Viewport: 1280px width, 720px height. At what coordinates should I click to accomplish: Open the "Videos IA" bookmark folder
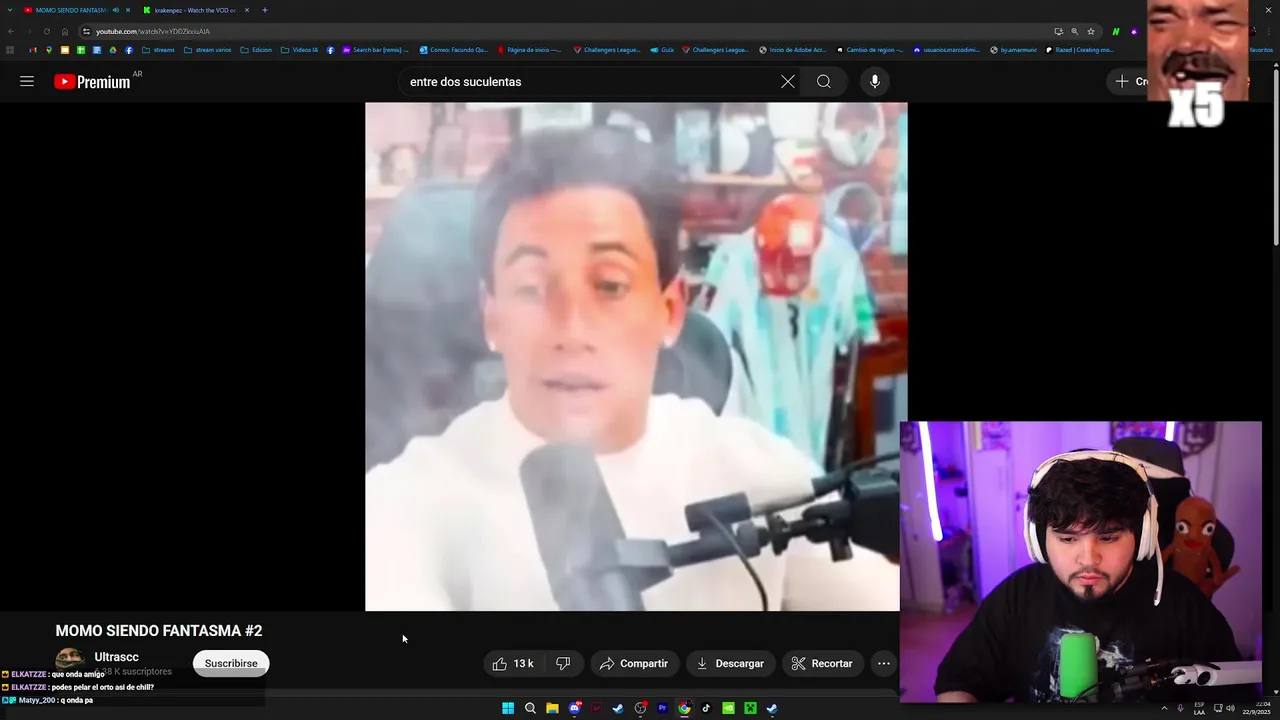(x=299, y=50)
